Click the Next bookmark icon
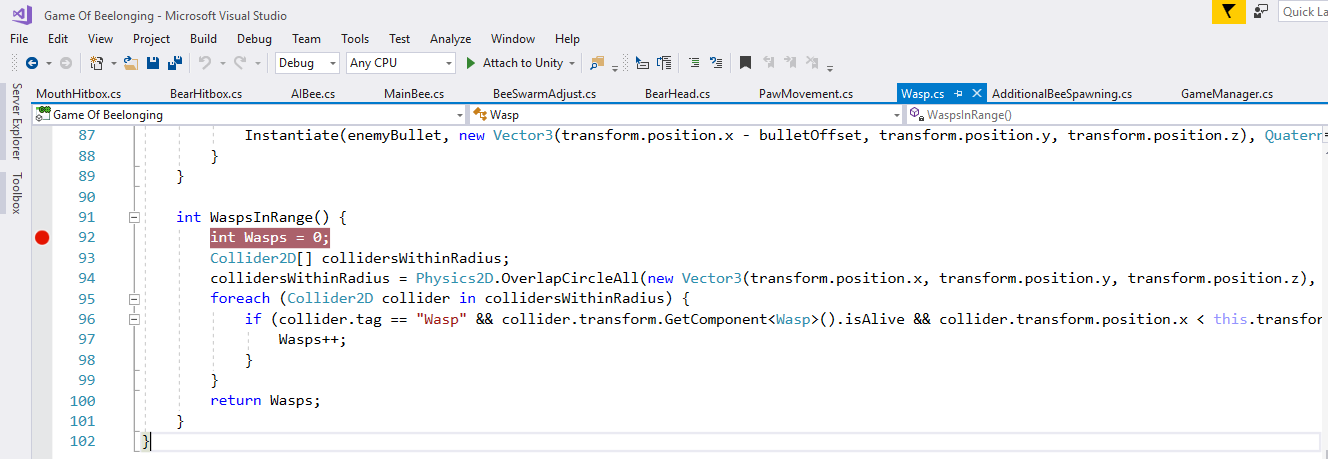1328x459 pixels. [x=791, y=63]
